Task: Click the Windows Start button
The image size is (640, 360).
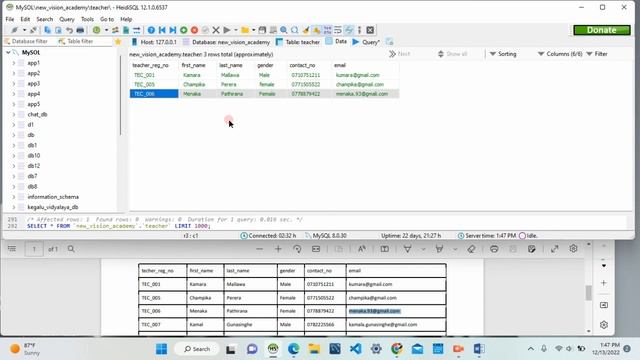Action: 162,349
